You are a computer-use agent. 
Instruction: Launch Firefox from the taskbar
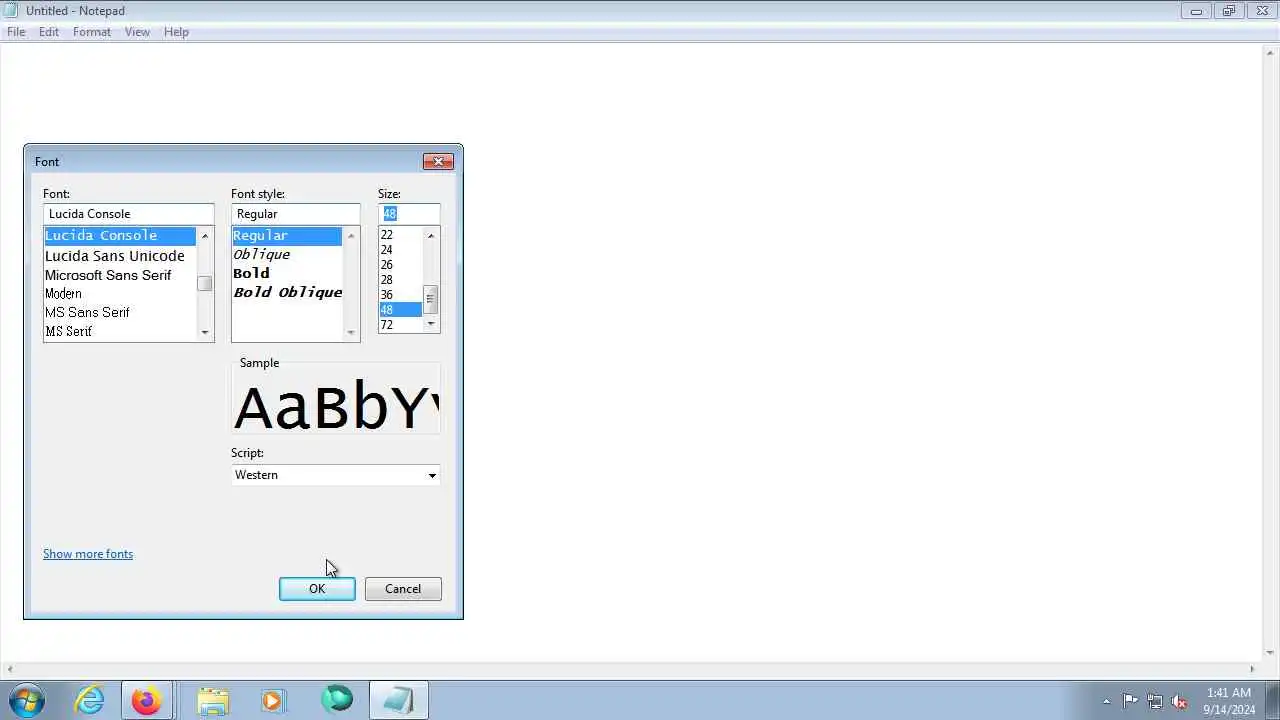click(x=146, y=700)
